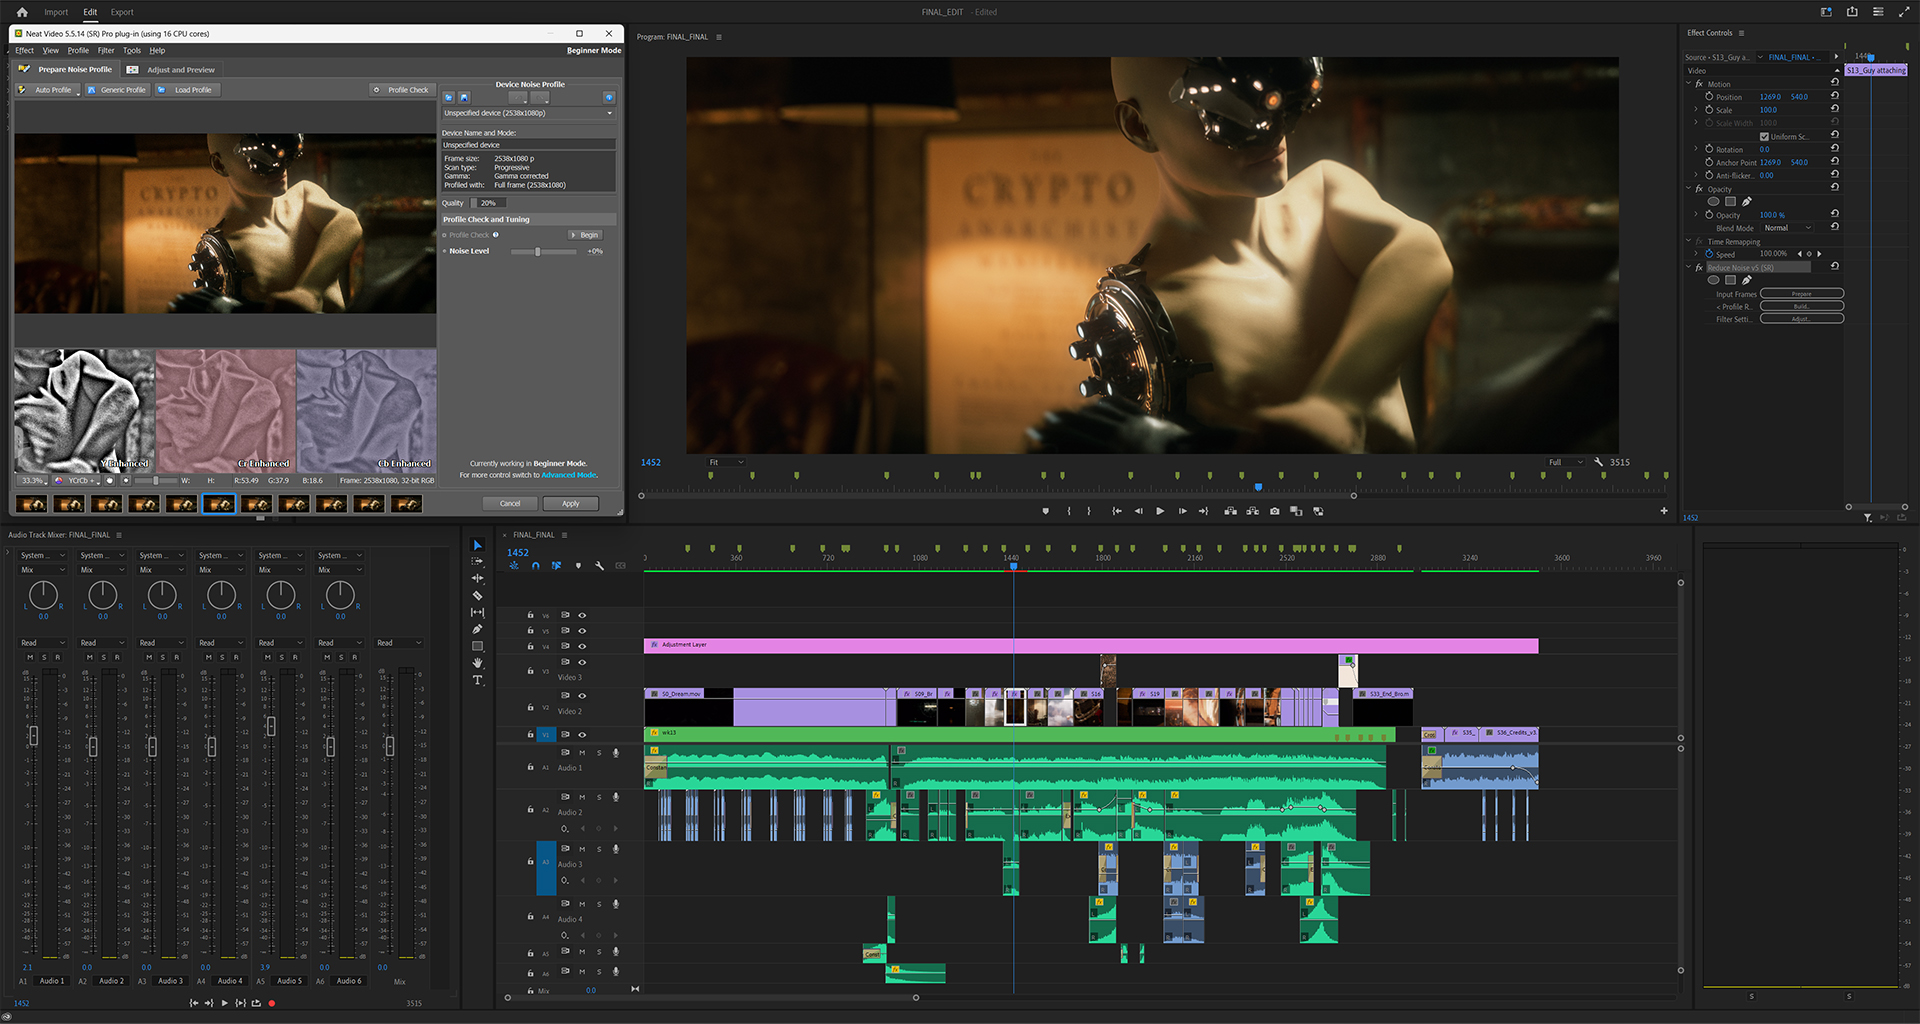The height and width of the screenshot is (1024, 1920).
Task: Select the Razor tool in timeline toolbar
Action: point(477,595)
